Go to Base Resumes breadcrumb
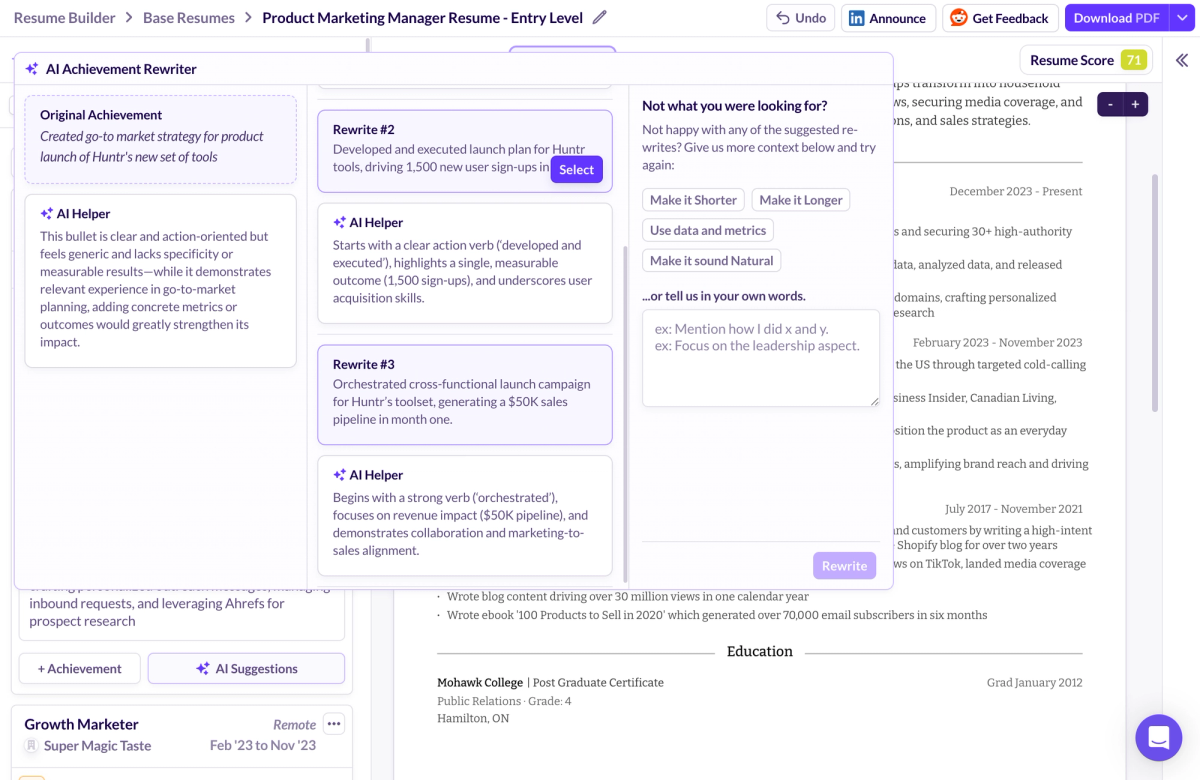1200x780 pixels. coord(189,18)
